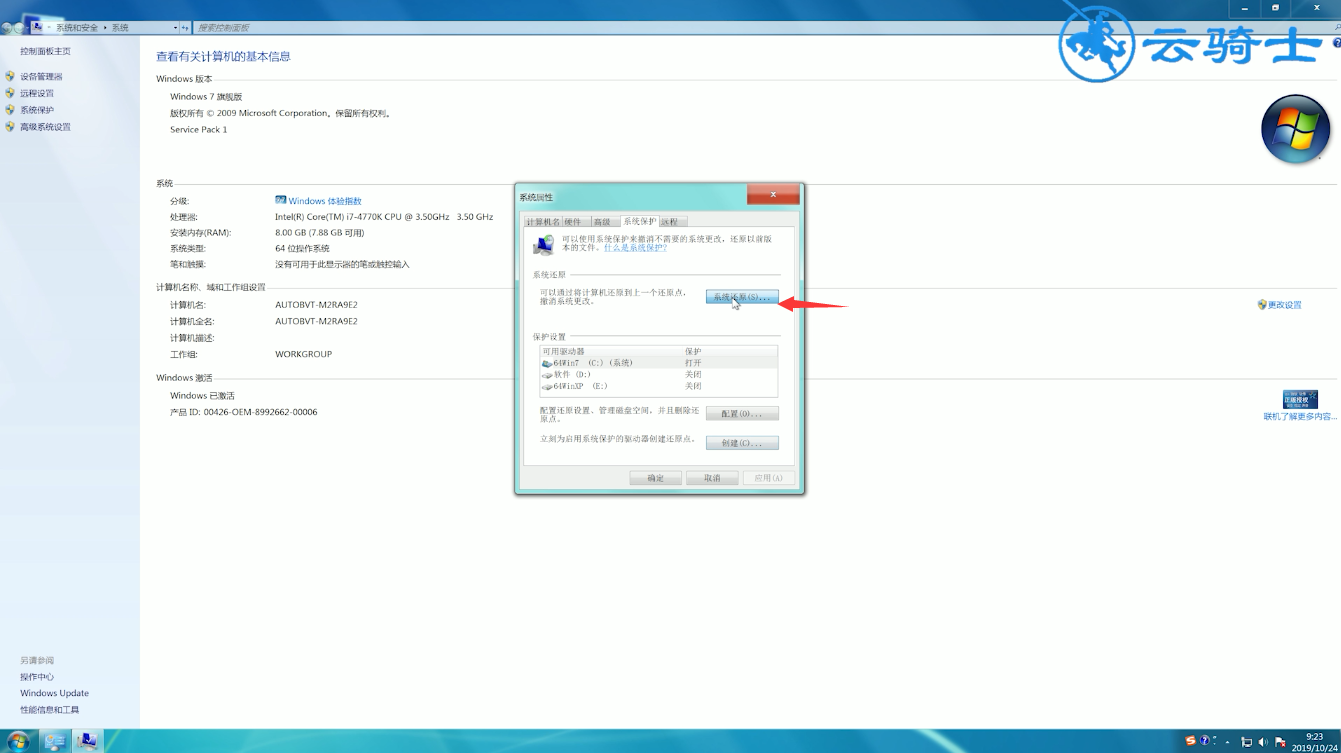Click the blue help icon in the tray

1206,742
